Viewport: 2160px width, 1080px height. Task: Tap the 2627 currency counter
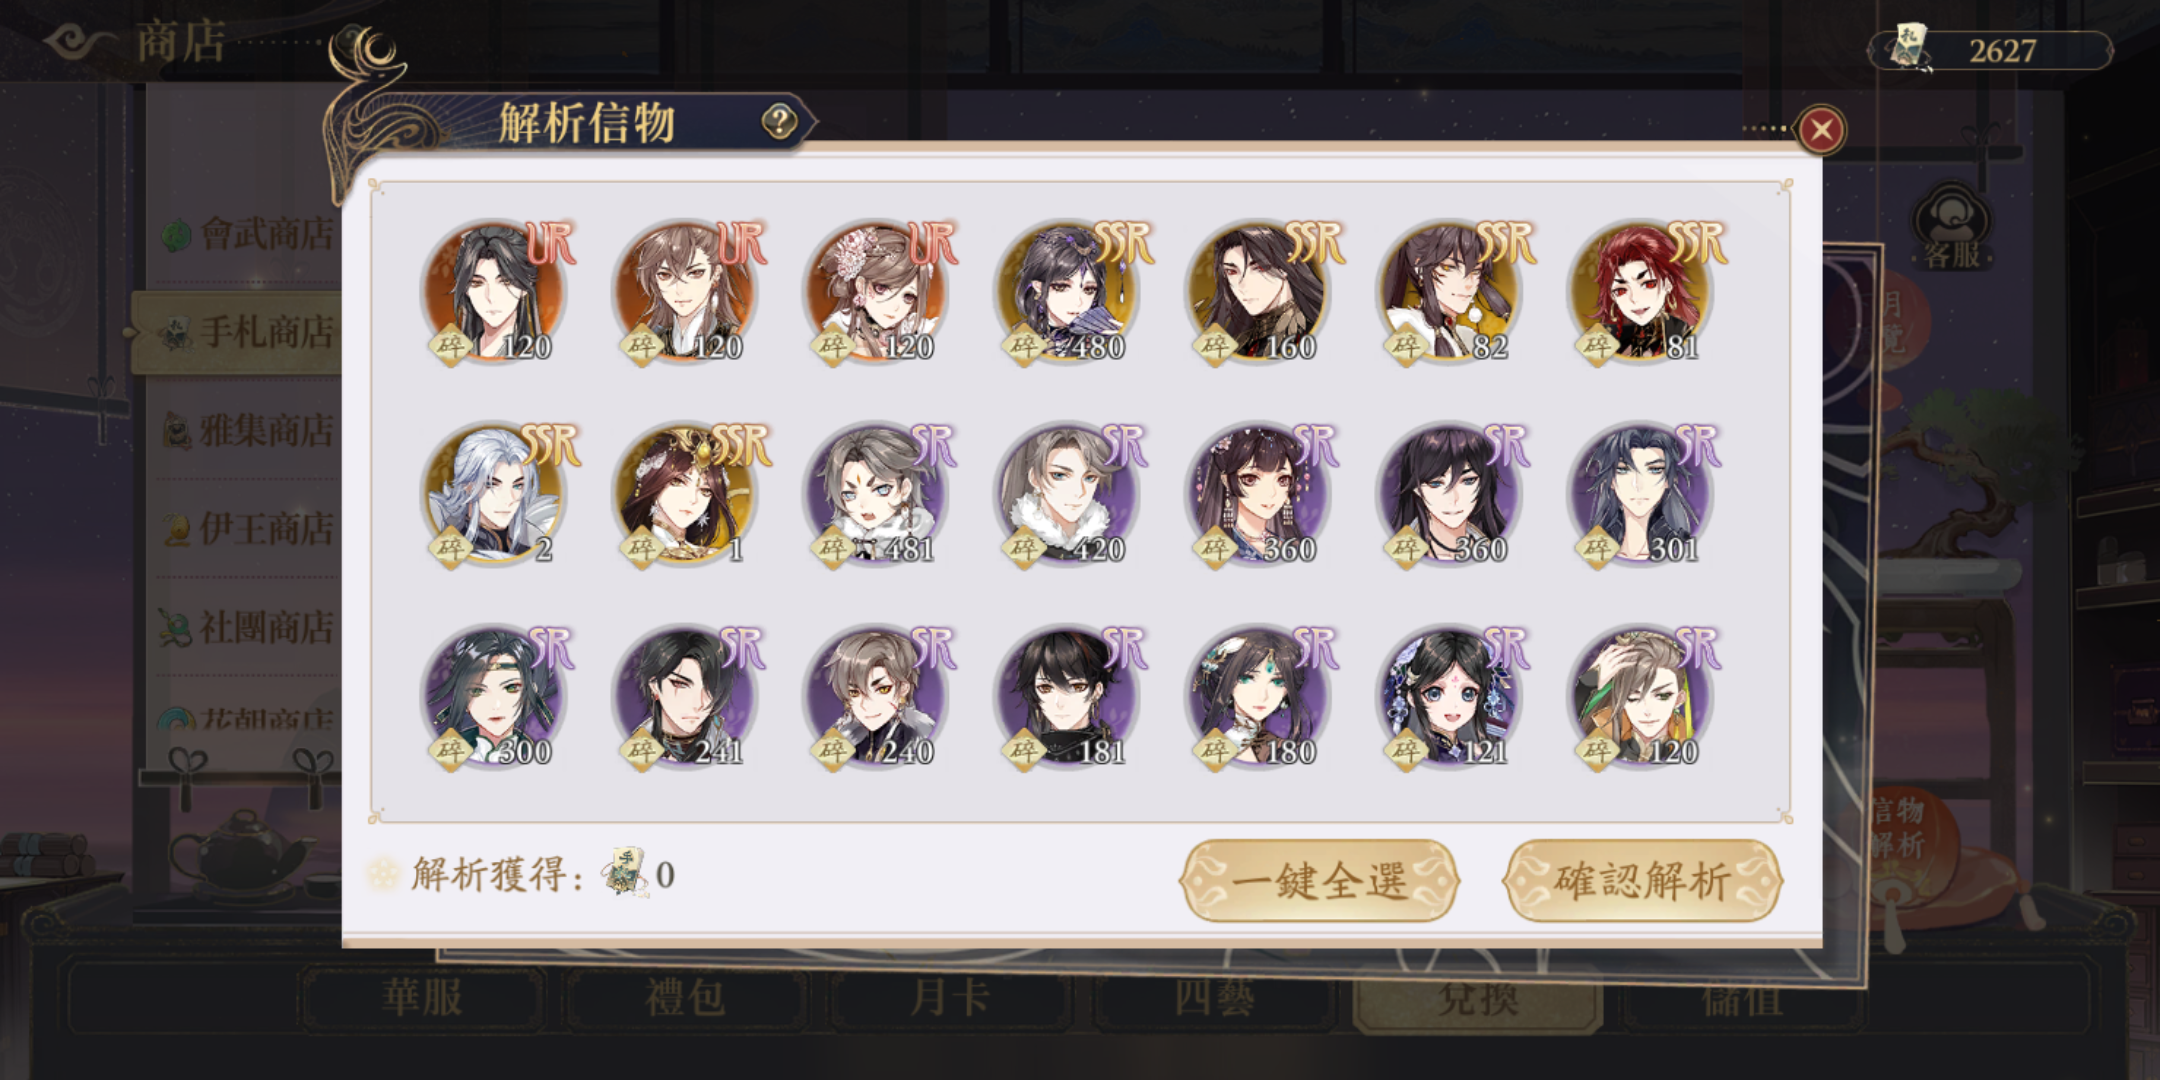(x=1990, y=50)
